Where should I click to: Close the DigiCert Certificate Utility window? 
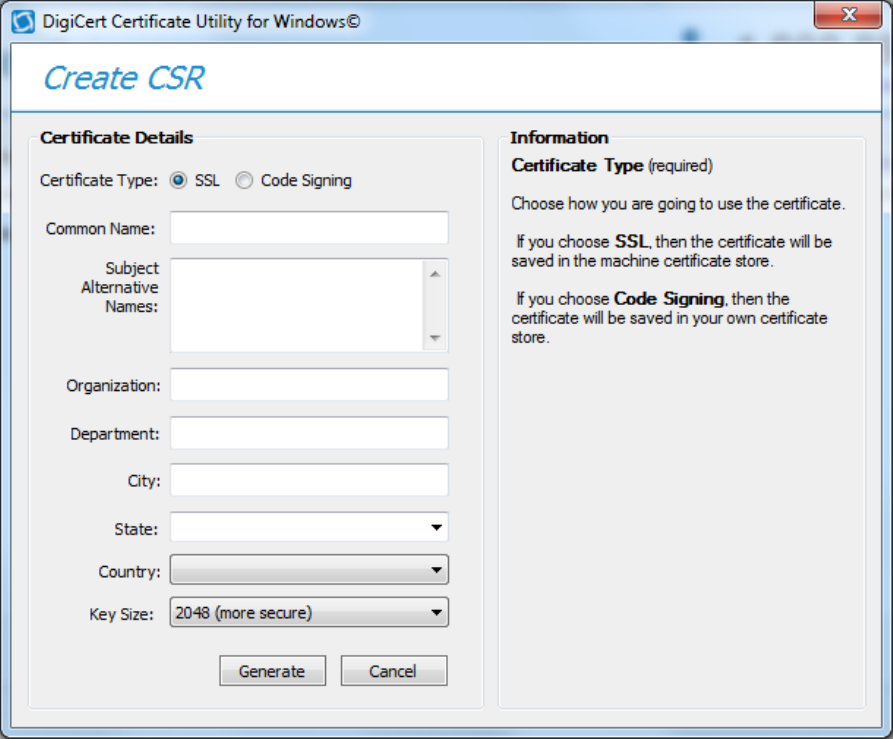[848, 14]
